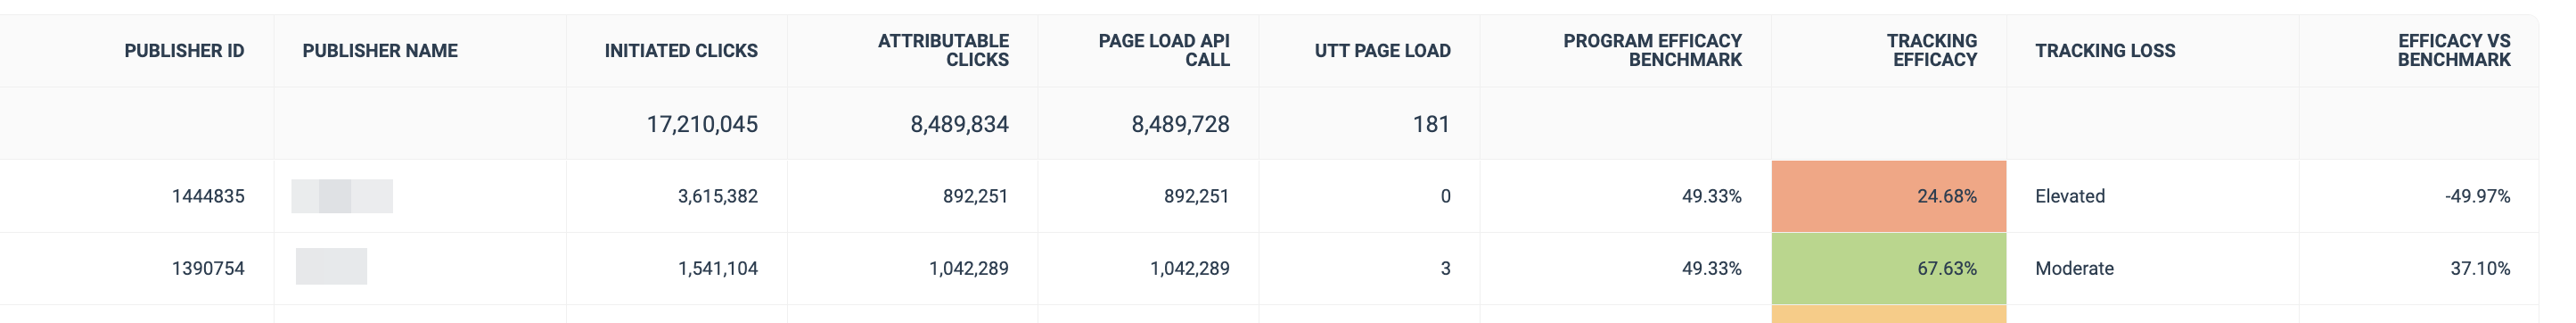Select the -49.97% efficacy vs benchmark cell

pyautogui.click(x=2477, y=196)
